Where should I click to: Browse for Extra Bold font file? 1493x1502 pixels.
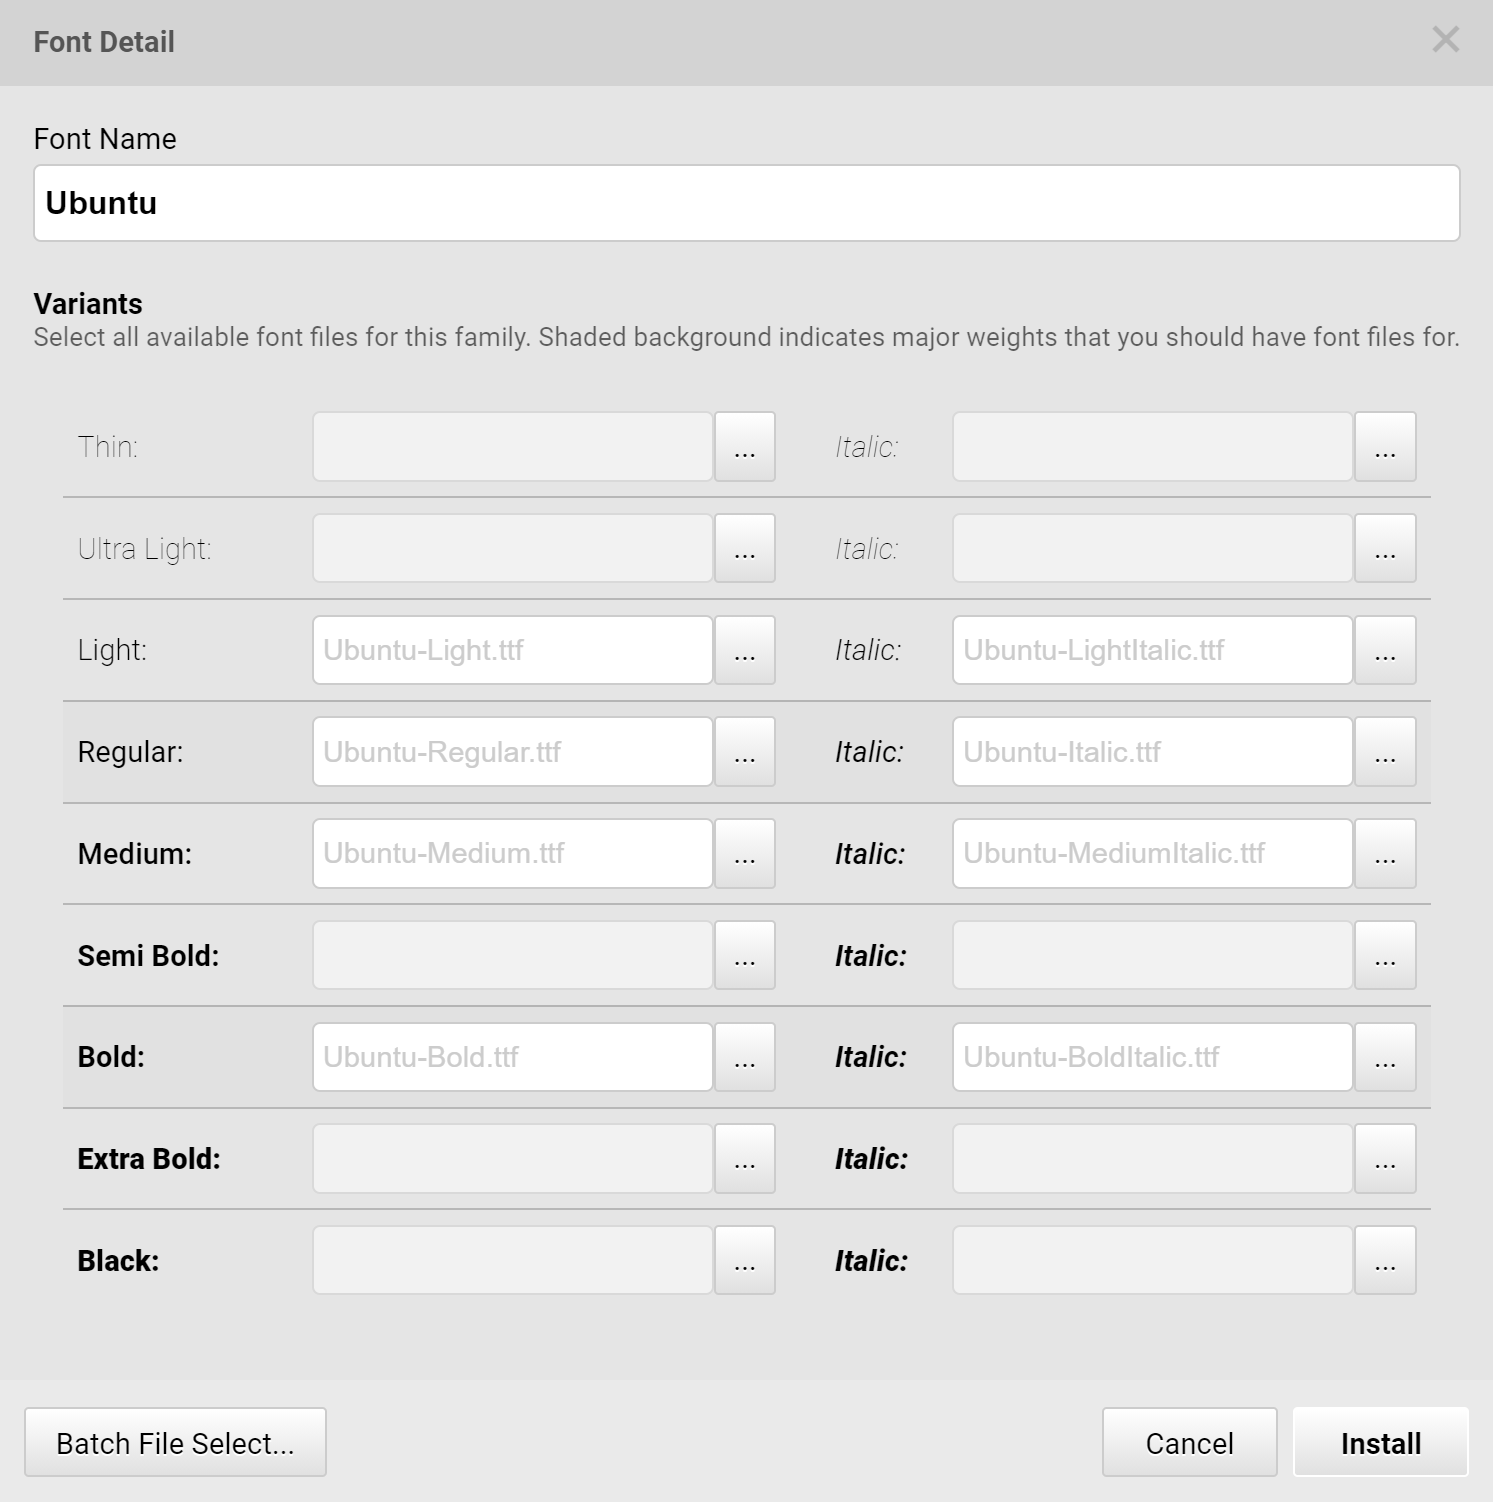click(745, 1159)
